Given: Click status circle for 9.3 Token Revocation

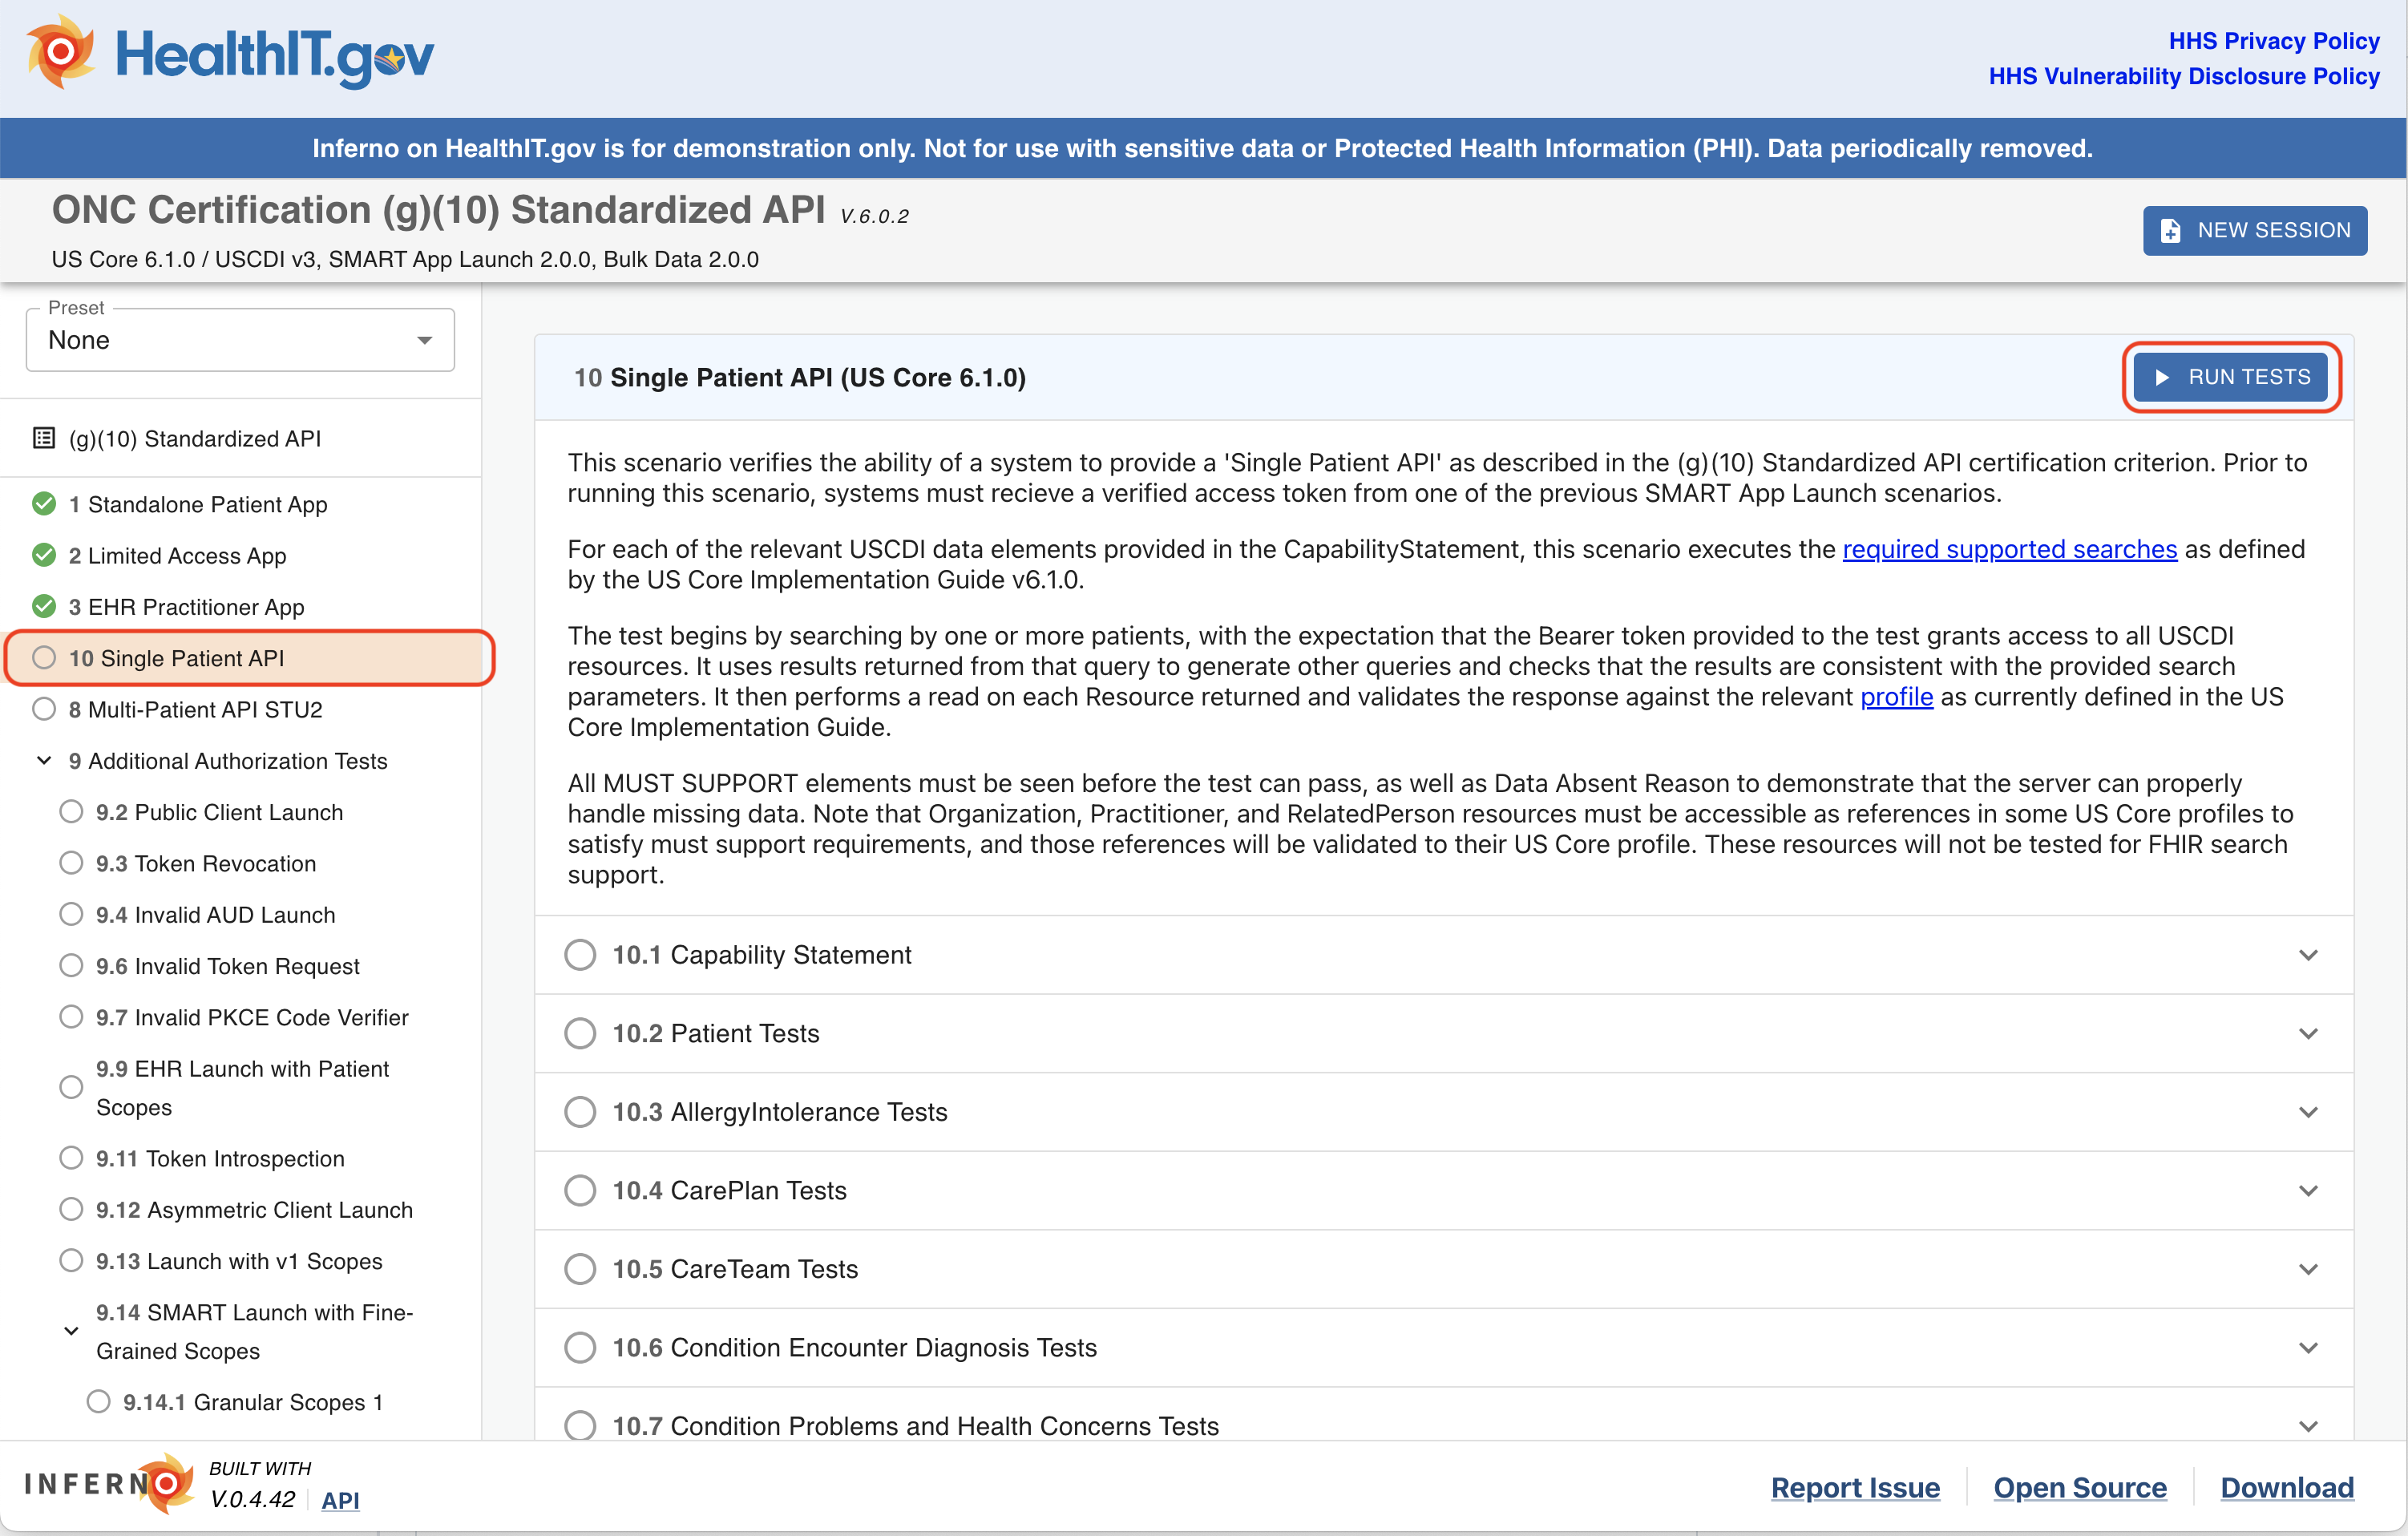Looking at the screenshot, I should click(x=71, y=863).
